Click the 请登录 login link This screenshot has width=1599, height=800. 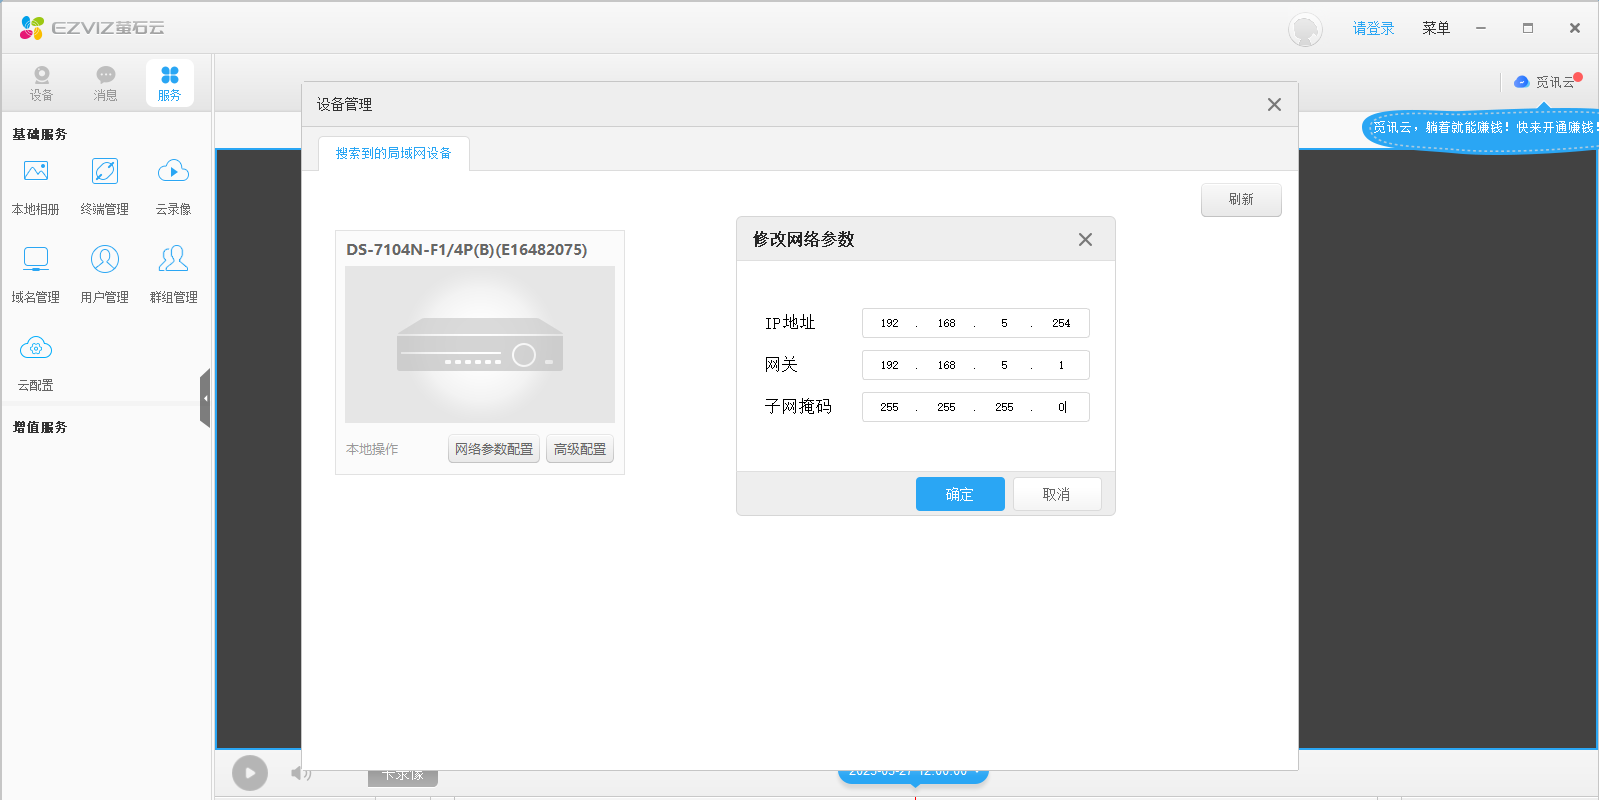1373,28
